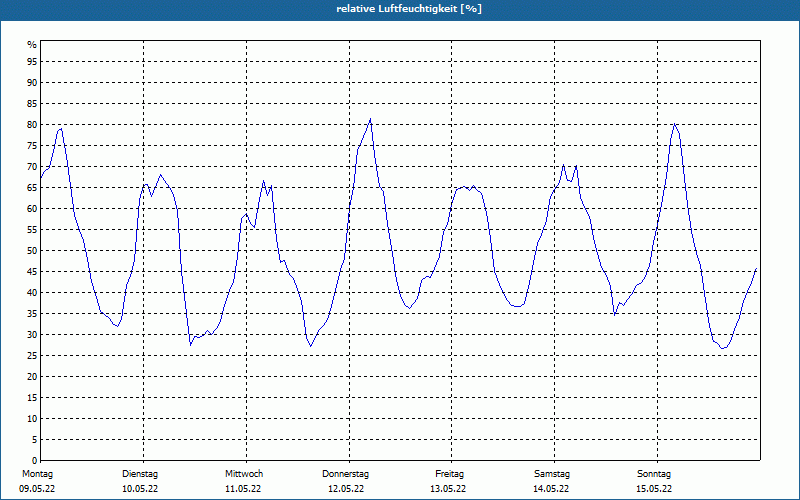This screenshot has width=800, height=500.
Task: Click the y-axis value 40
Action: [x=32, y=293]
